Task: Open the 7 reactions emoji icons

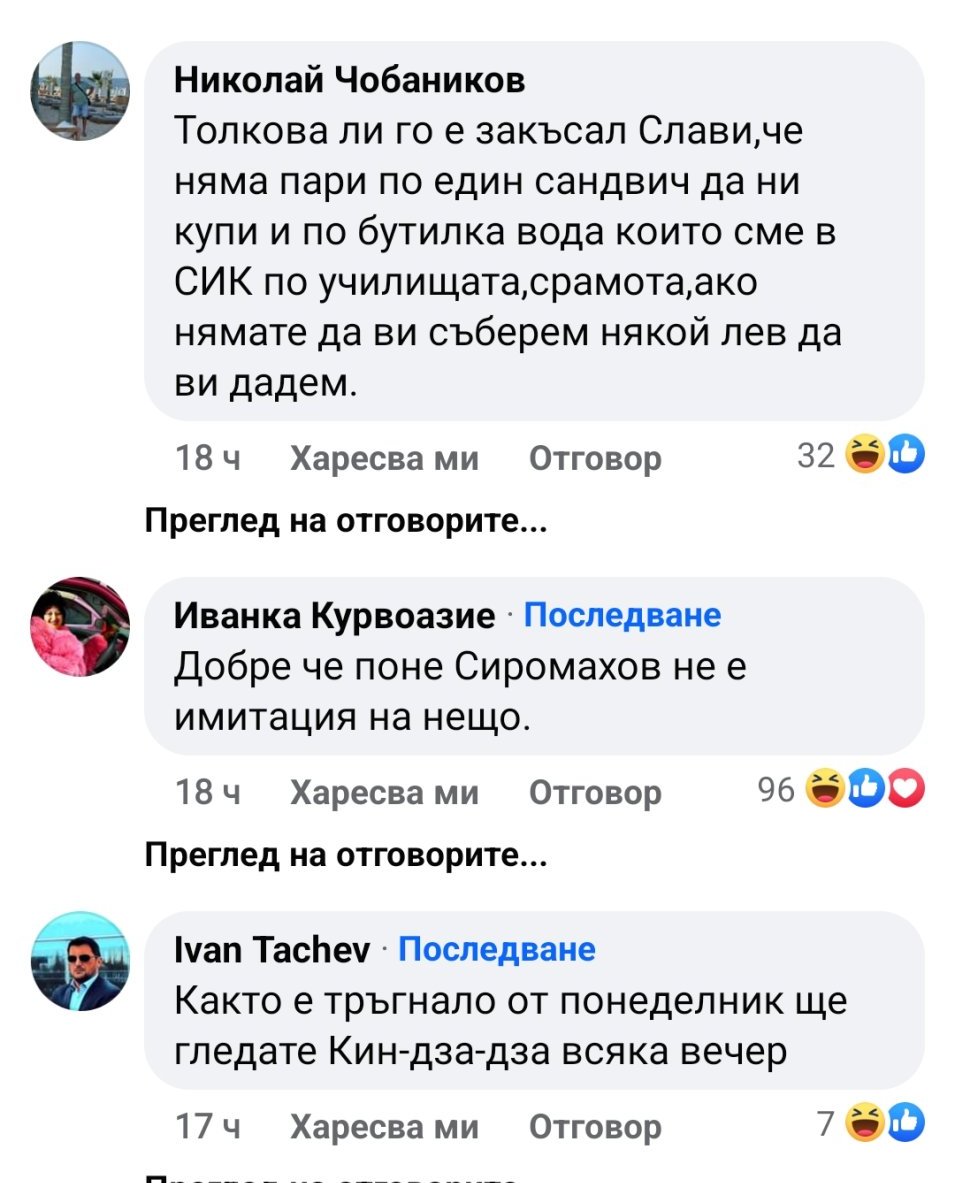Action: [884, 1125]
